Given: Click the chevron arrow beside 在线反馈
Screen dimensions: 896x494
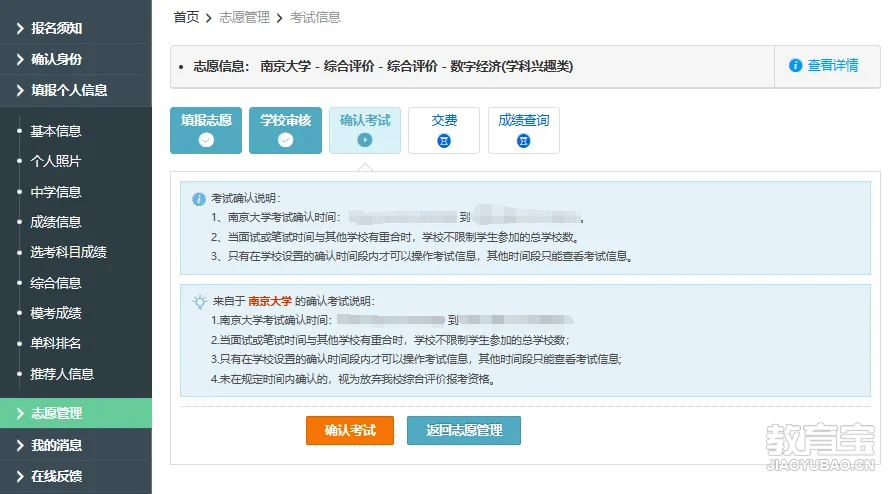Looking at the screenshot, I should point(20,476).
